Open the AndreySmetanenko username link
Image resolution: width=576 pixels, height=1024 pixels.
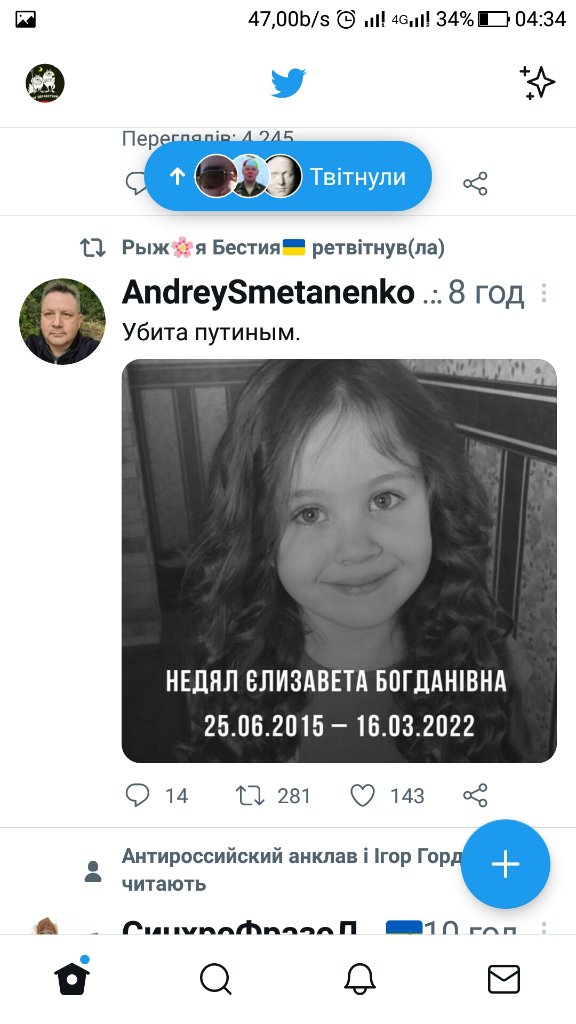(268, 293)
